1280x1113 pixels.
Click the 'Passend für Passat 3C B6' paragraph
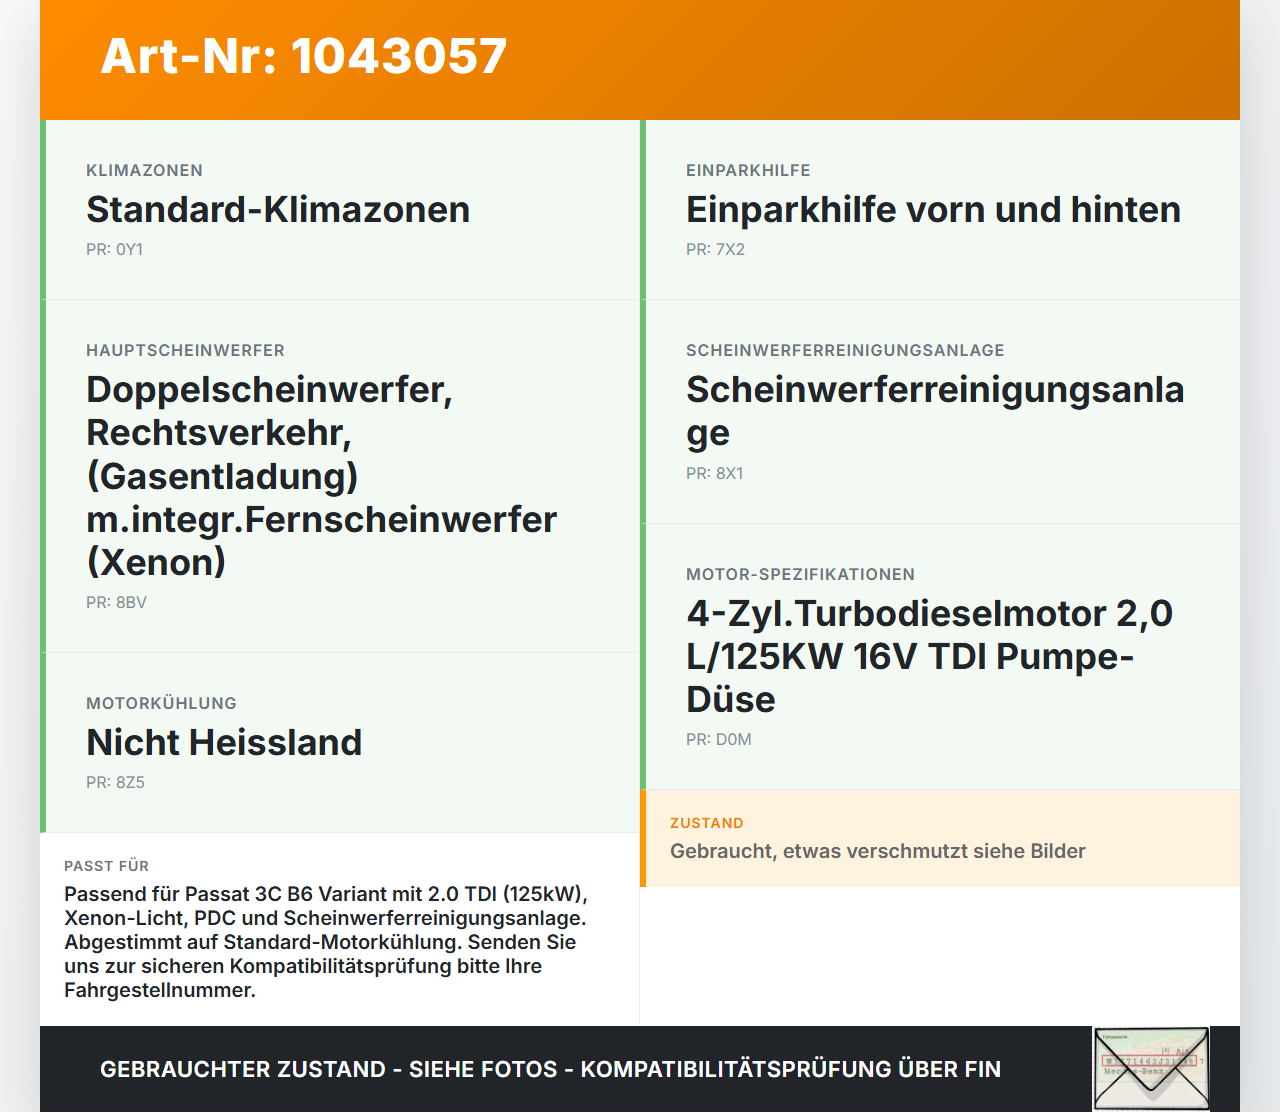click(x=326, y=942)
